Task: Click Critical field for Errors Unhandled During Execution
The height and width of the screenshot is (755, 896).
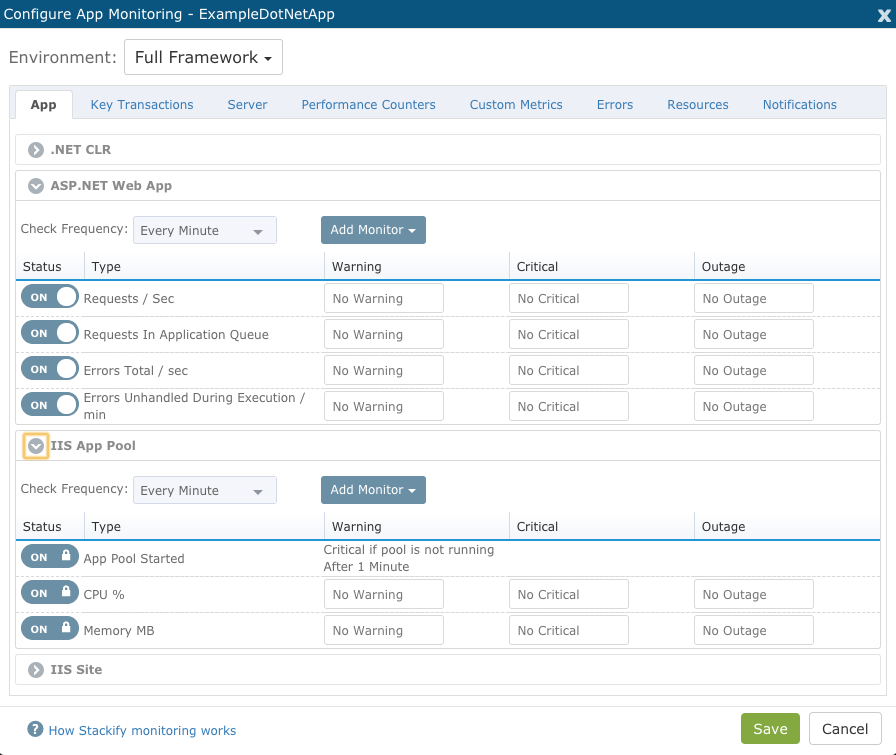Action: coord(569,406)
